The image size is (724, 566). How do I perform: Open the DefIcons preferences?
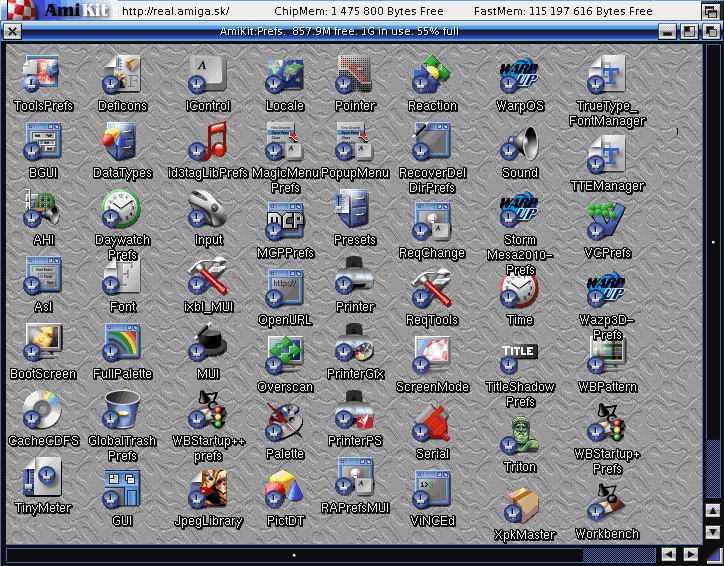pyautogui.click(x=121, y=74)
